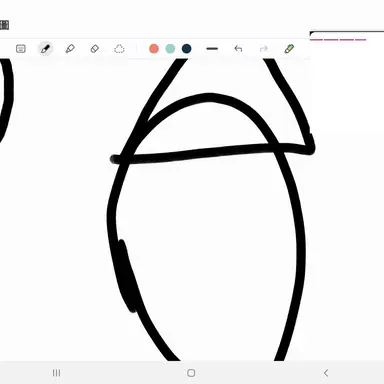The height and width of the screenshot is (384, 384).
Task: Open the green S Pen shortcut icon
Action: click(x=289, y=49)
